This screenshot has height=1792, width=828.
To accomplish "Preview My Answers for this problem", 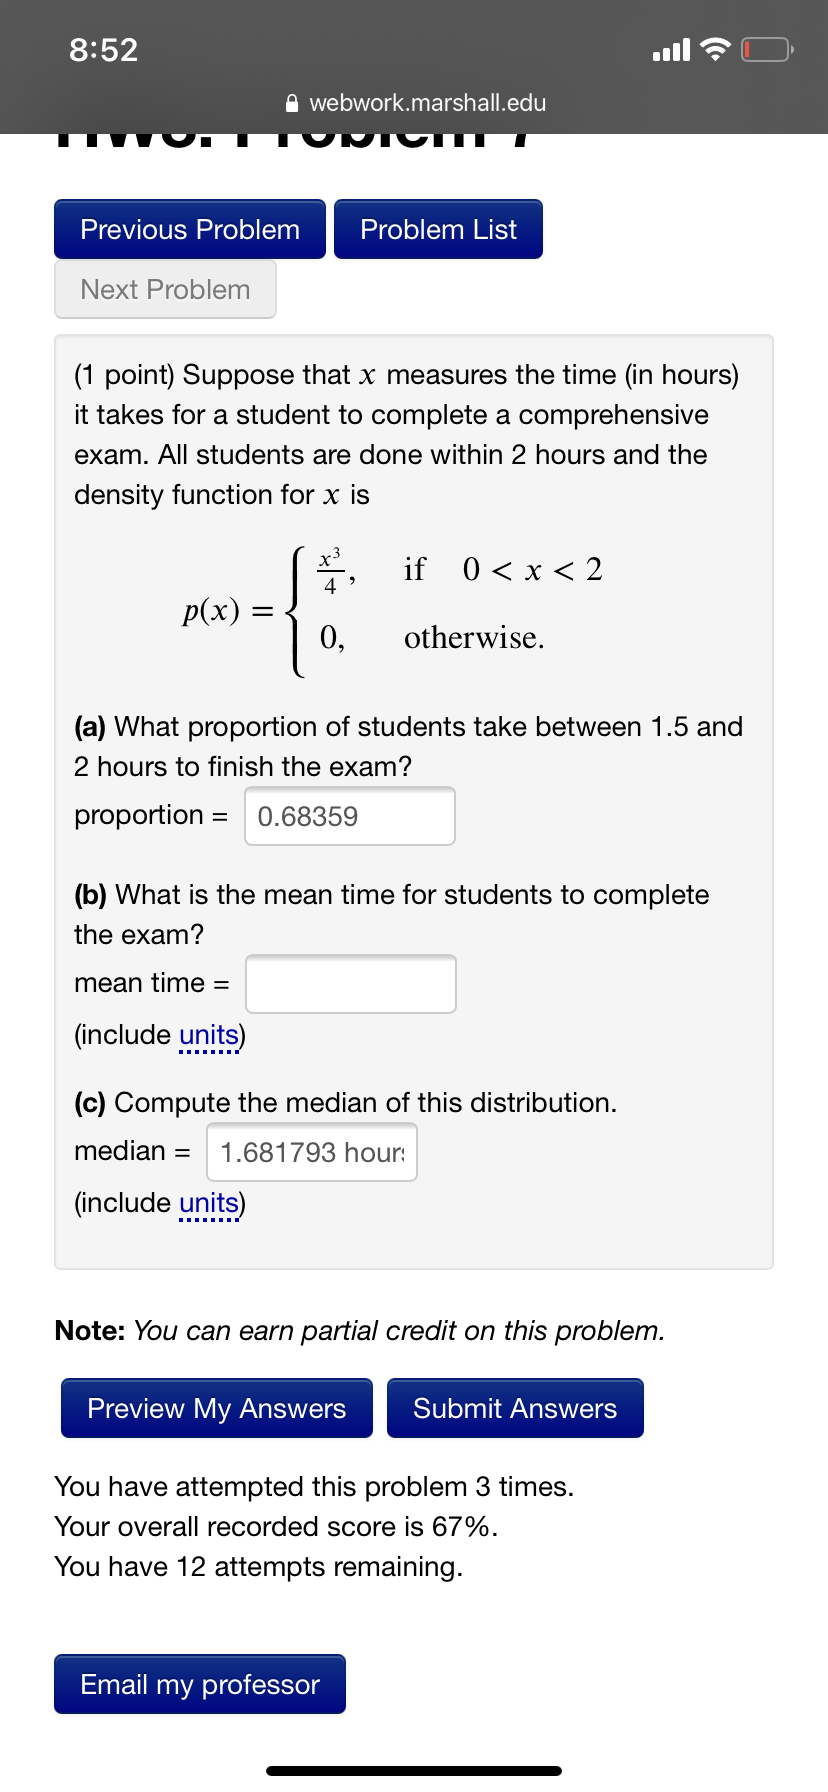I will tap(215, 1407).
